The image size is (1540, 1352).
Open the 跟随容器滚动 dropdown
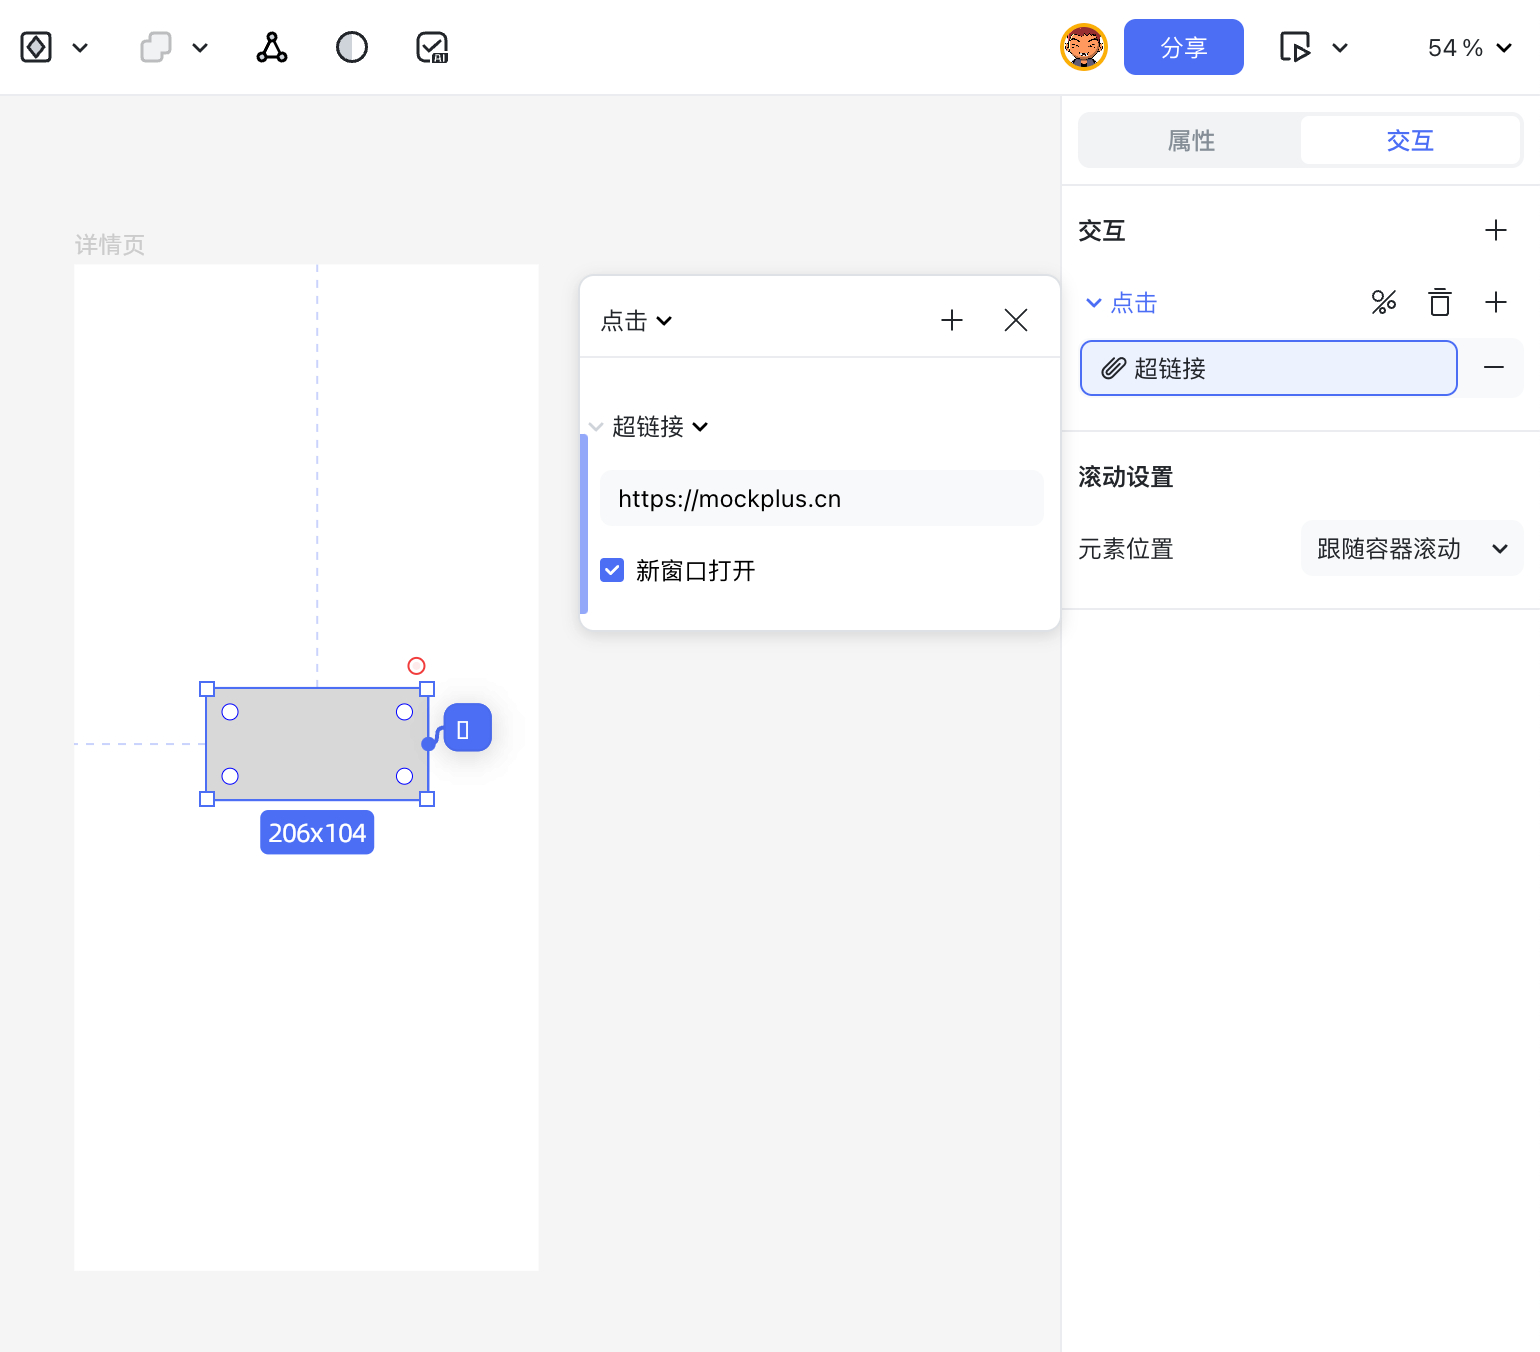click(1412, 548)
